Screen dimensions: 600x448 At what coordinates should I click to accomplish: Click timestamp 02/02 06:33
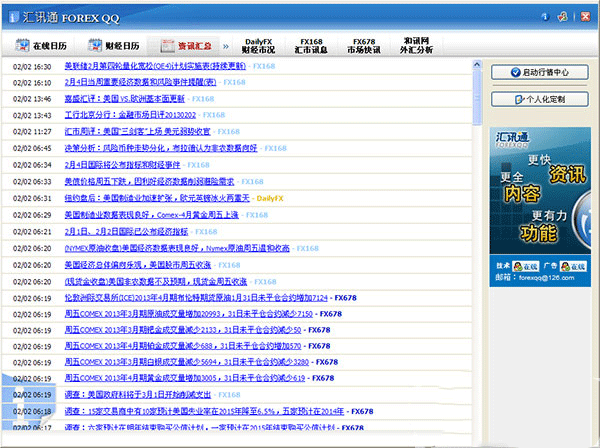point(32,181)
